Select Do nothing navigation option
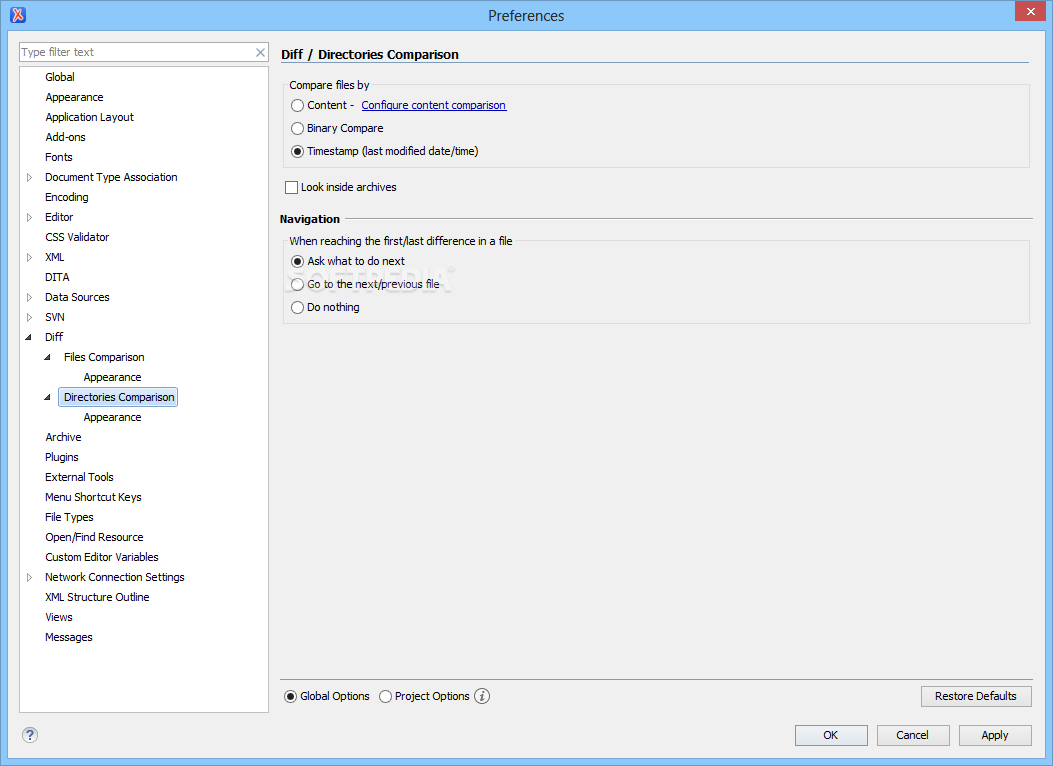The image size is (1053, 766). coord(298,307)
